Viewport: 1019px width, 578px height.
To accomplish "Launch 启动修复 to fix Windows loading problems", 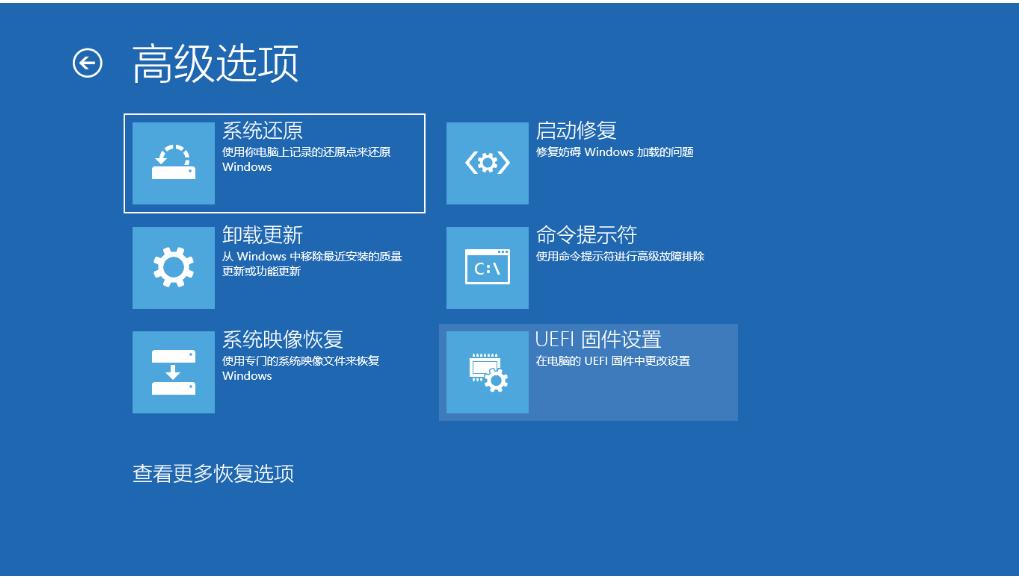I will [x=590, y=162].
